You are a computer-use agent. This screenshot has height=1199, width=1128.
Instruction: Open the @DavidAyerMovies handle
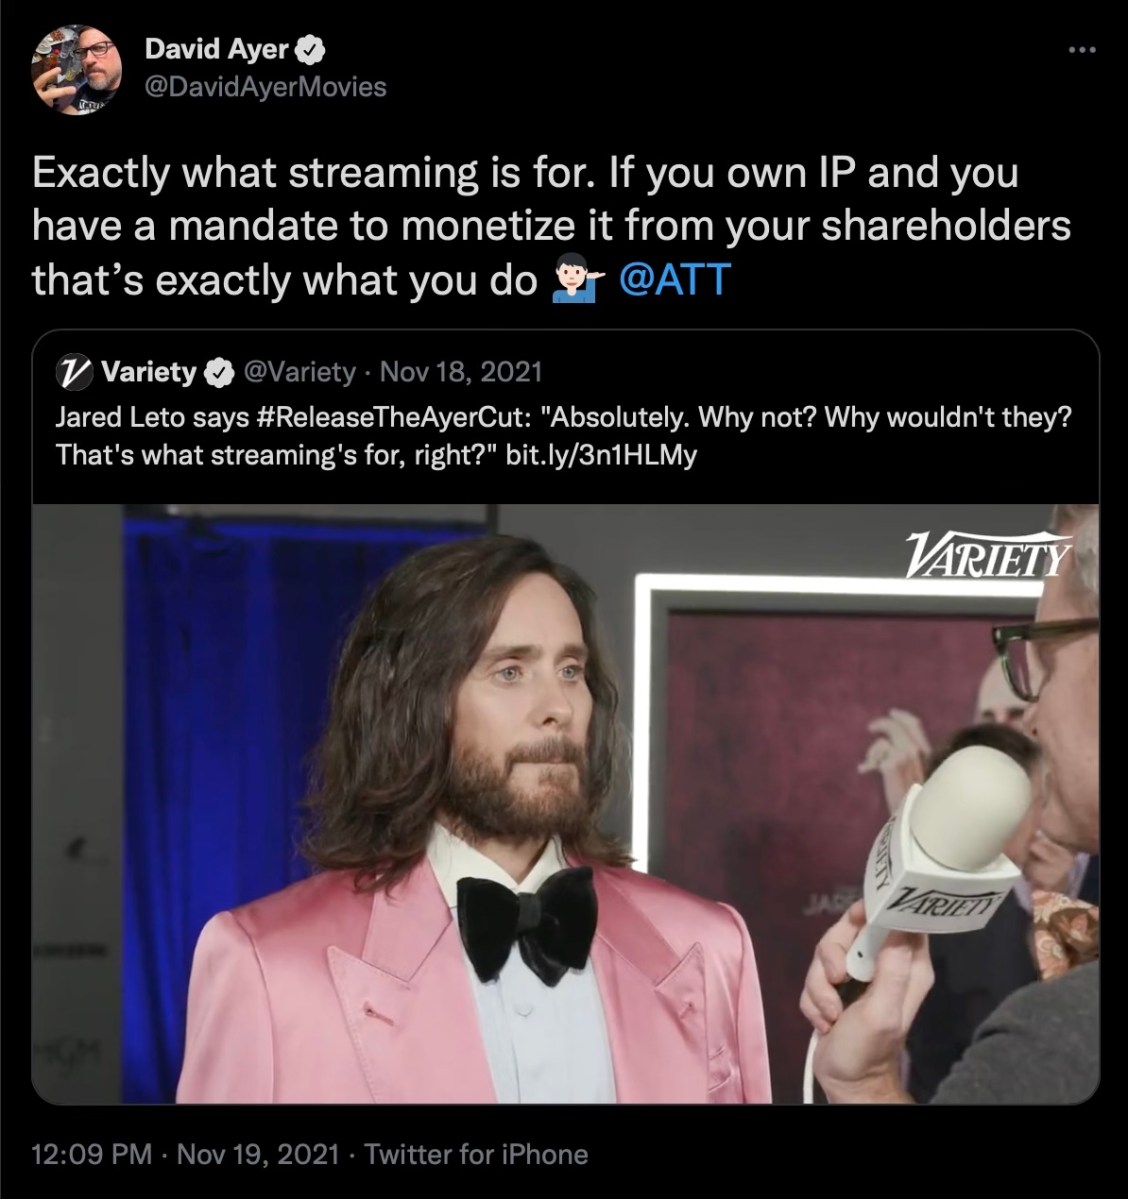click(265, 87)
